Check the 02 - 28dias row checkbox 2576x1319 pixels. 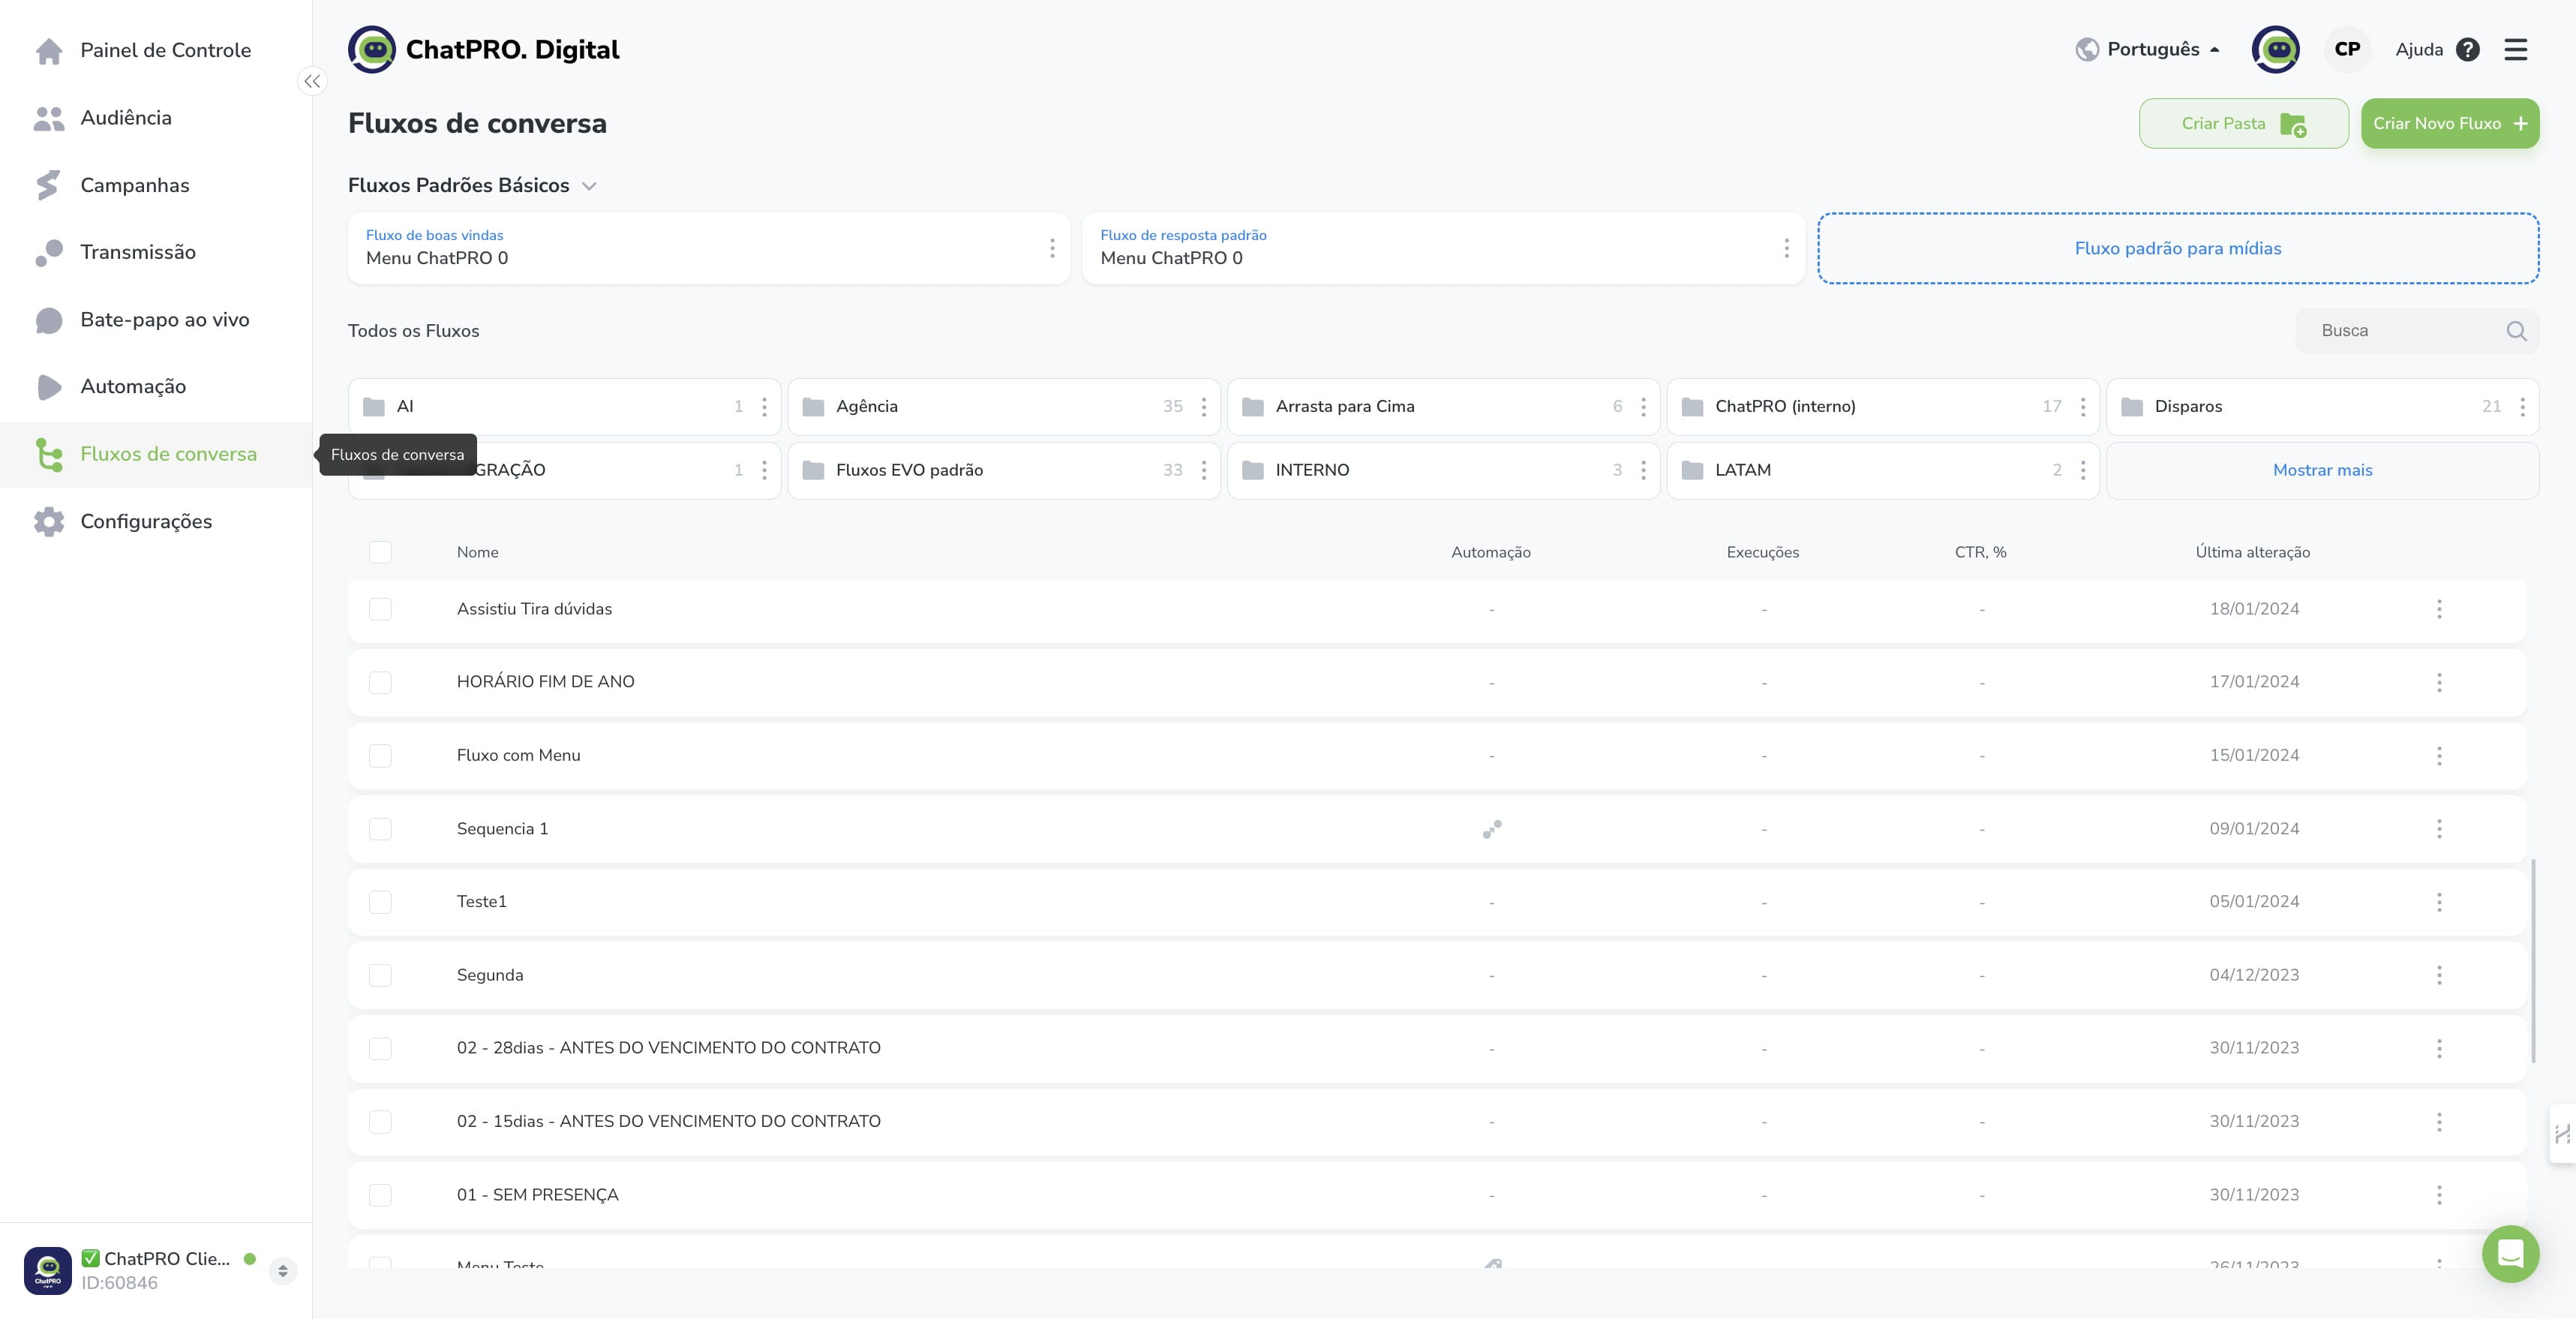[x=380, y=1048]
